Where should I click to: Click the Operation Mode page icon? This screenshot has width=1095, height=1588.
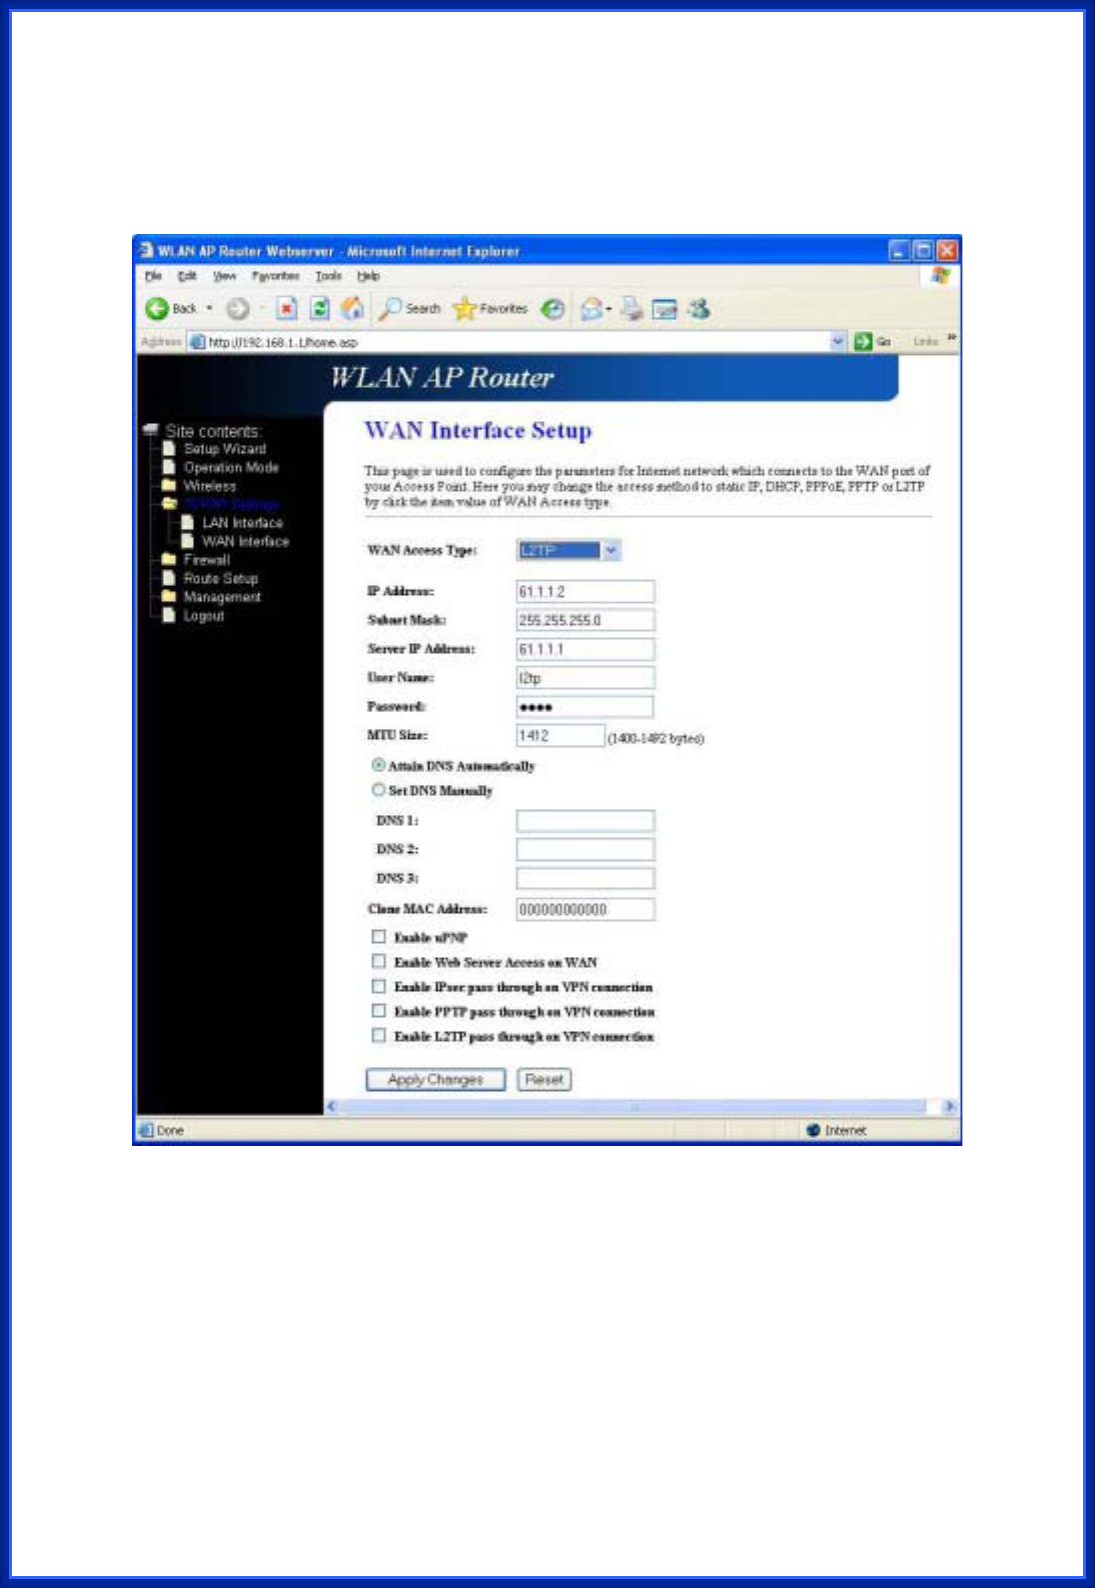click(169, 467)
